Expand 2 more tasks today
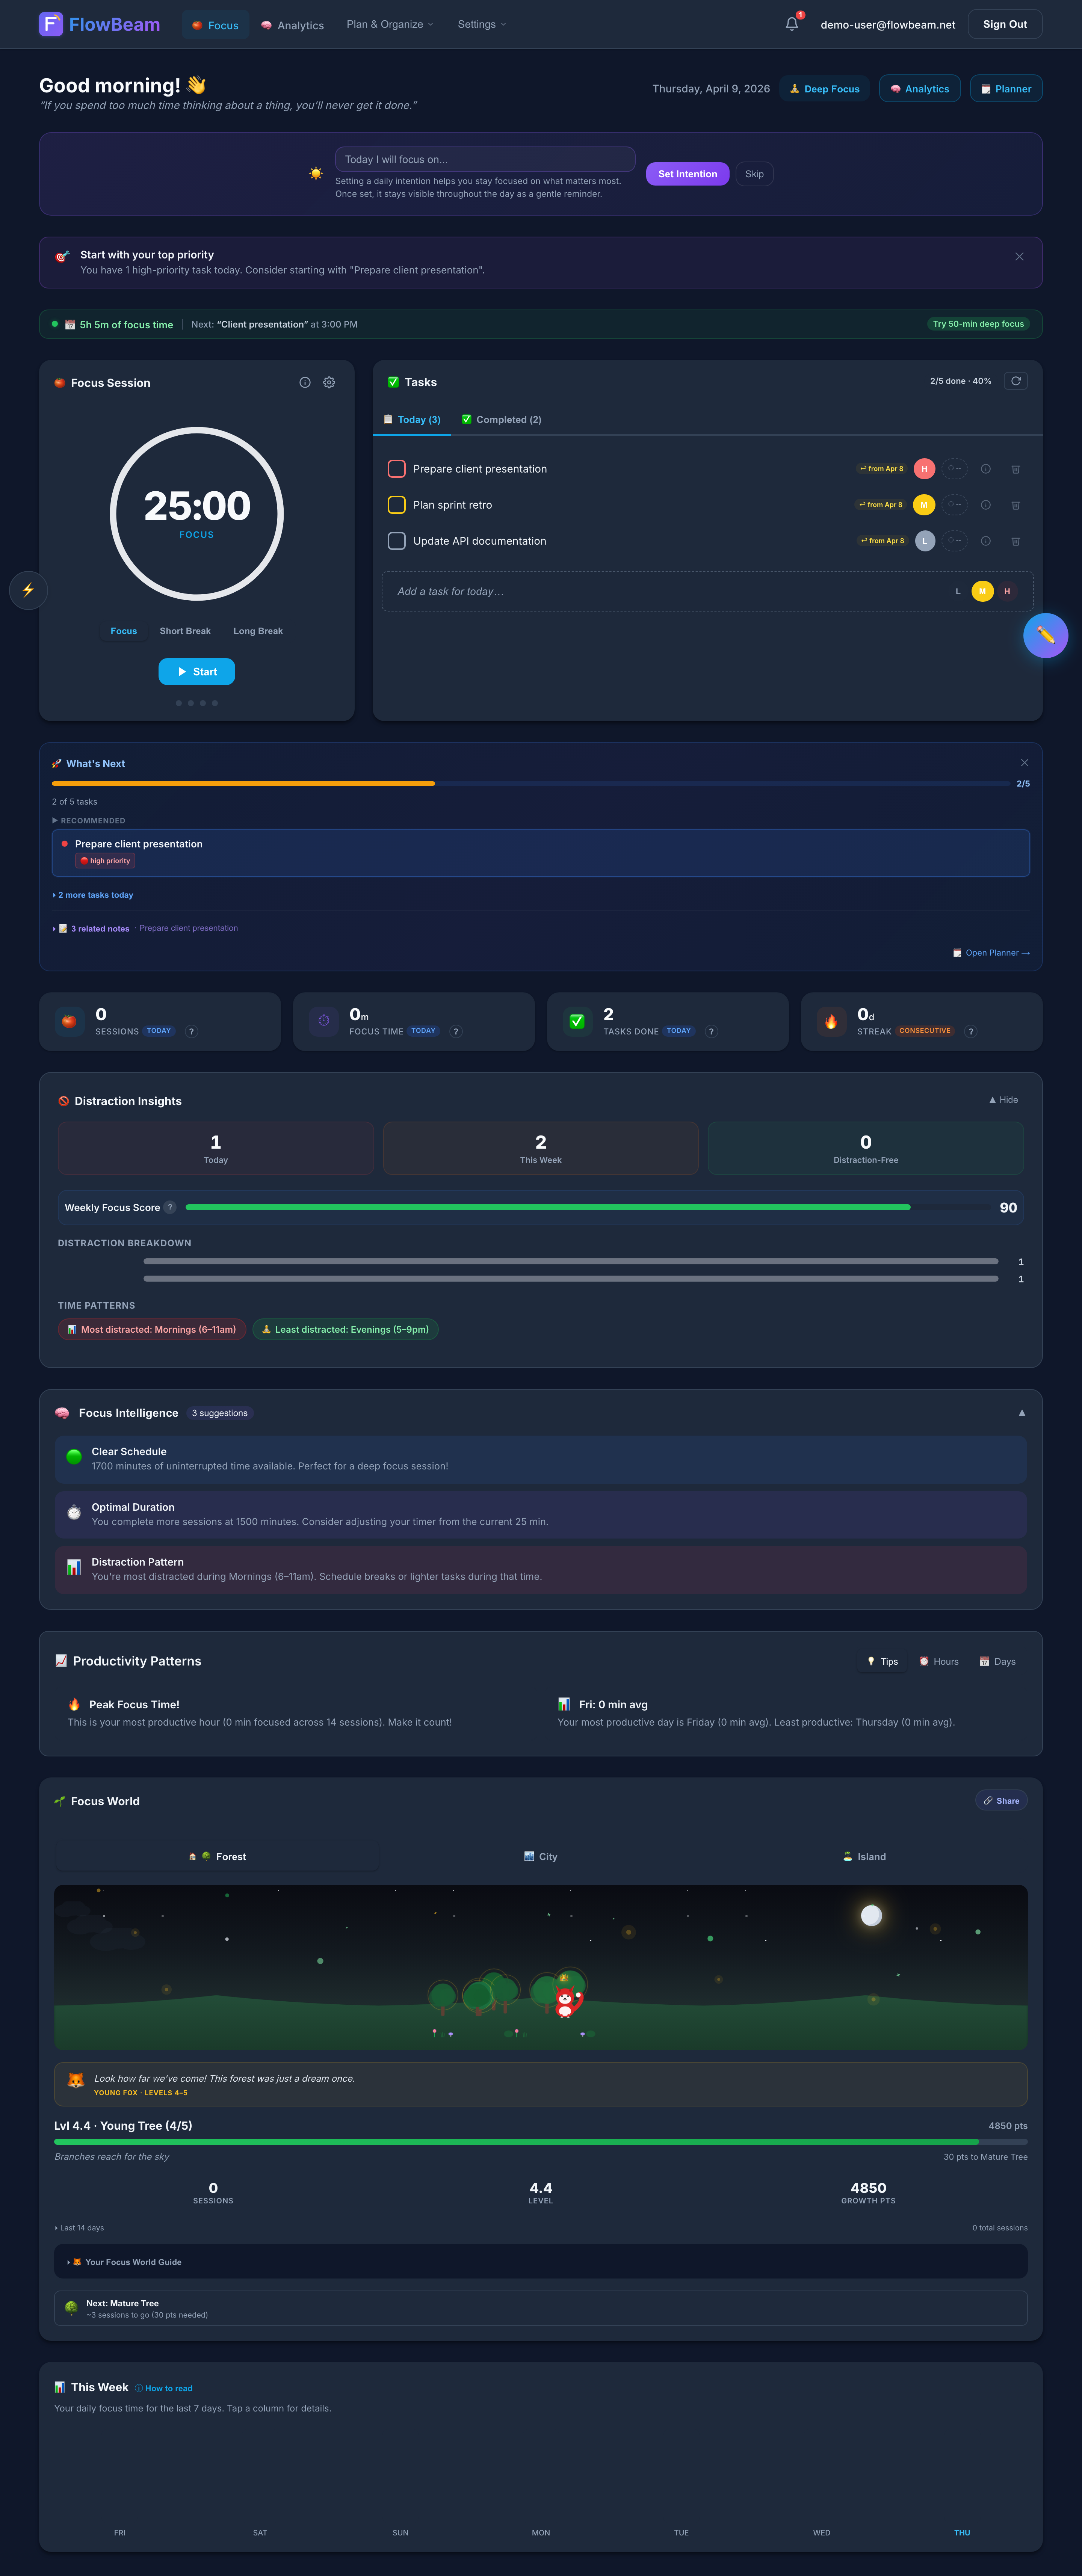 tap(93, 895)
